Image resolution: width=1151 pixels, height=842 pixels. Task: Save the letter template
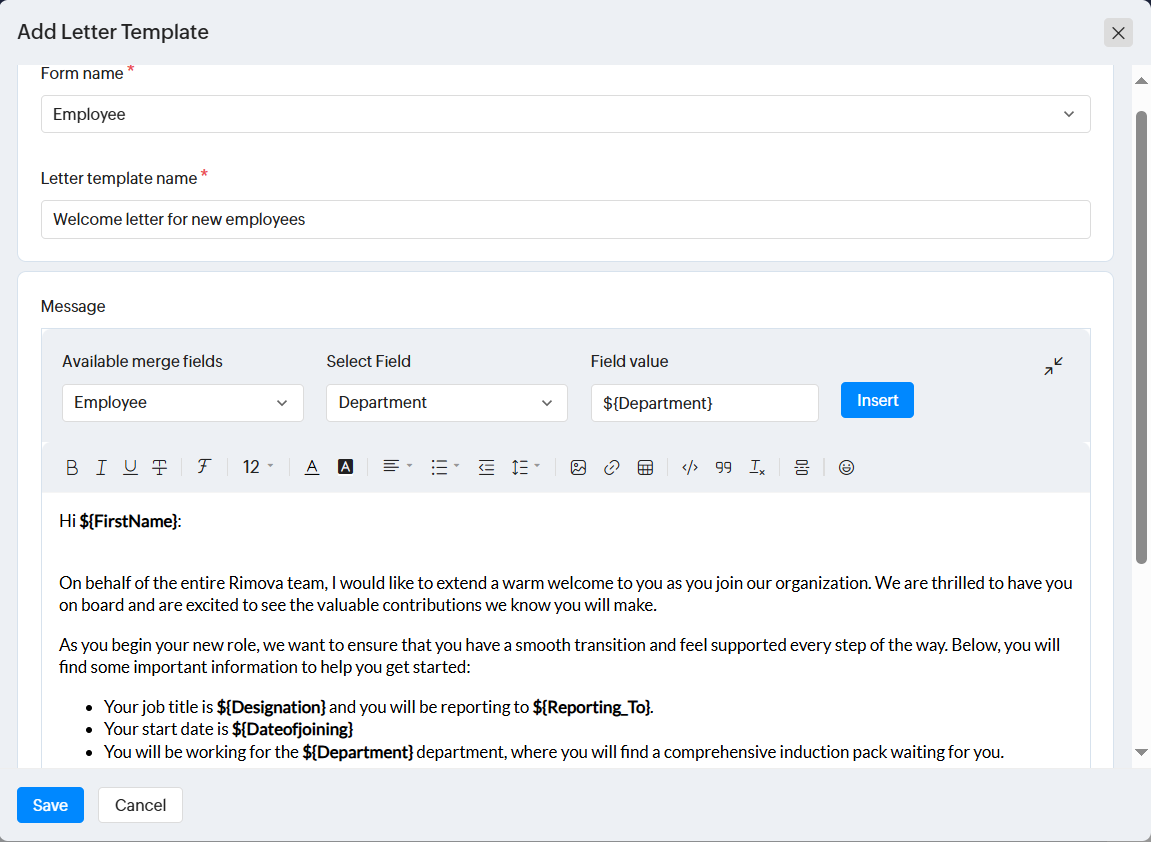click(50, 805)
